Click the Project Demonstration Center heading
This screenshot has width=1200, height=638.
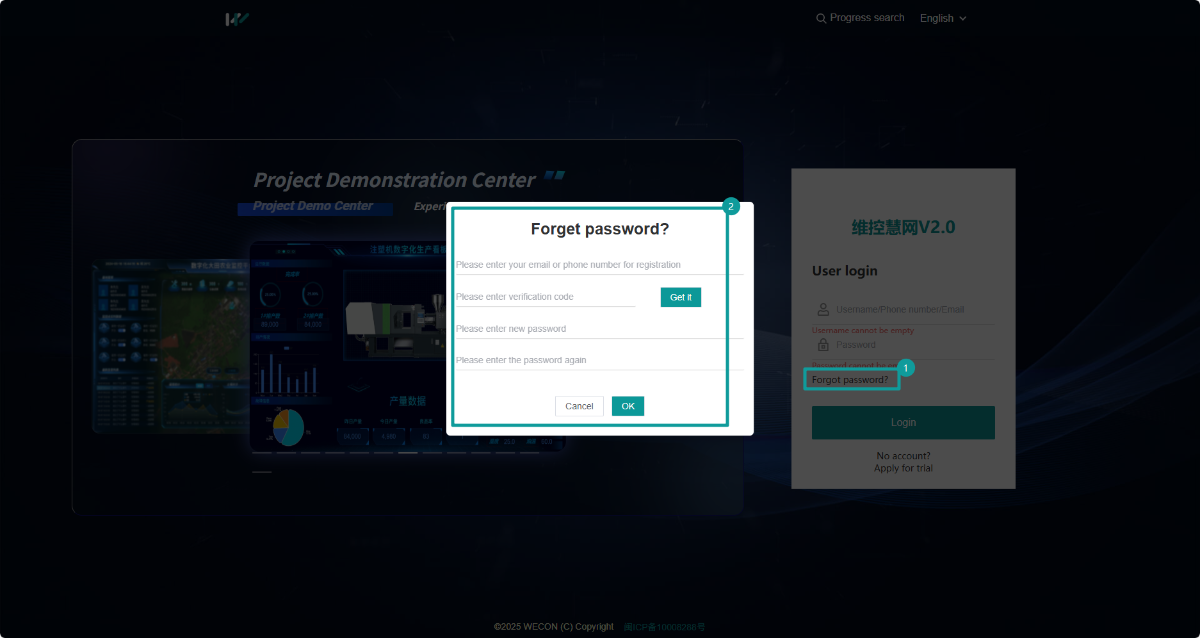click(x=395, y=180)
